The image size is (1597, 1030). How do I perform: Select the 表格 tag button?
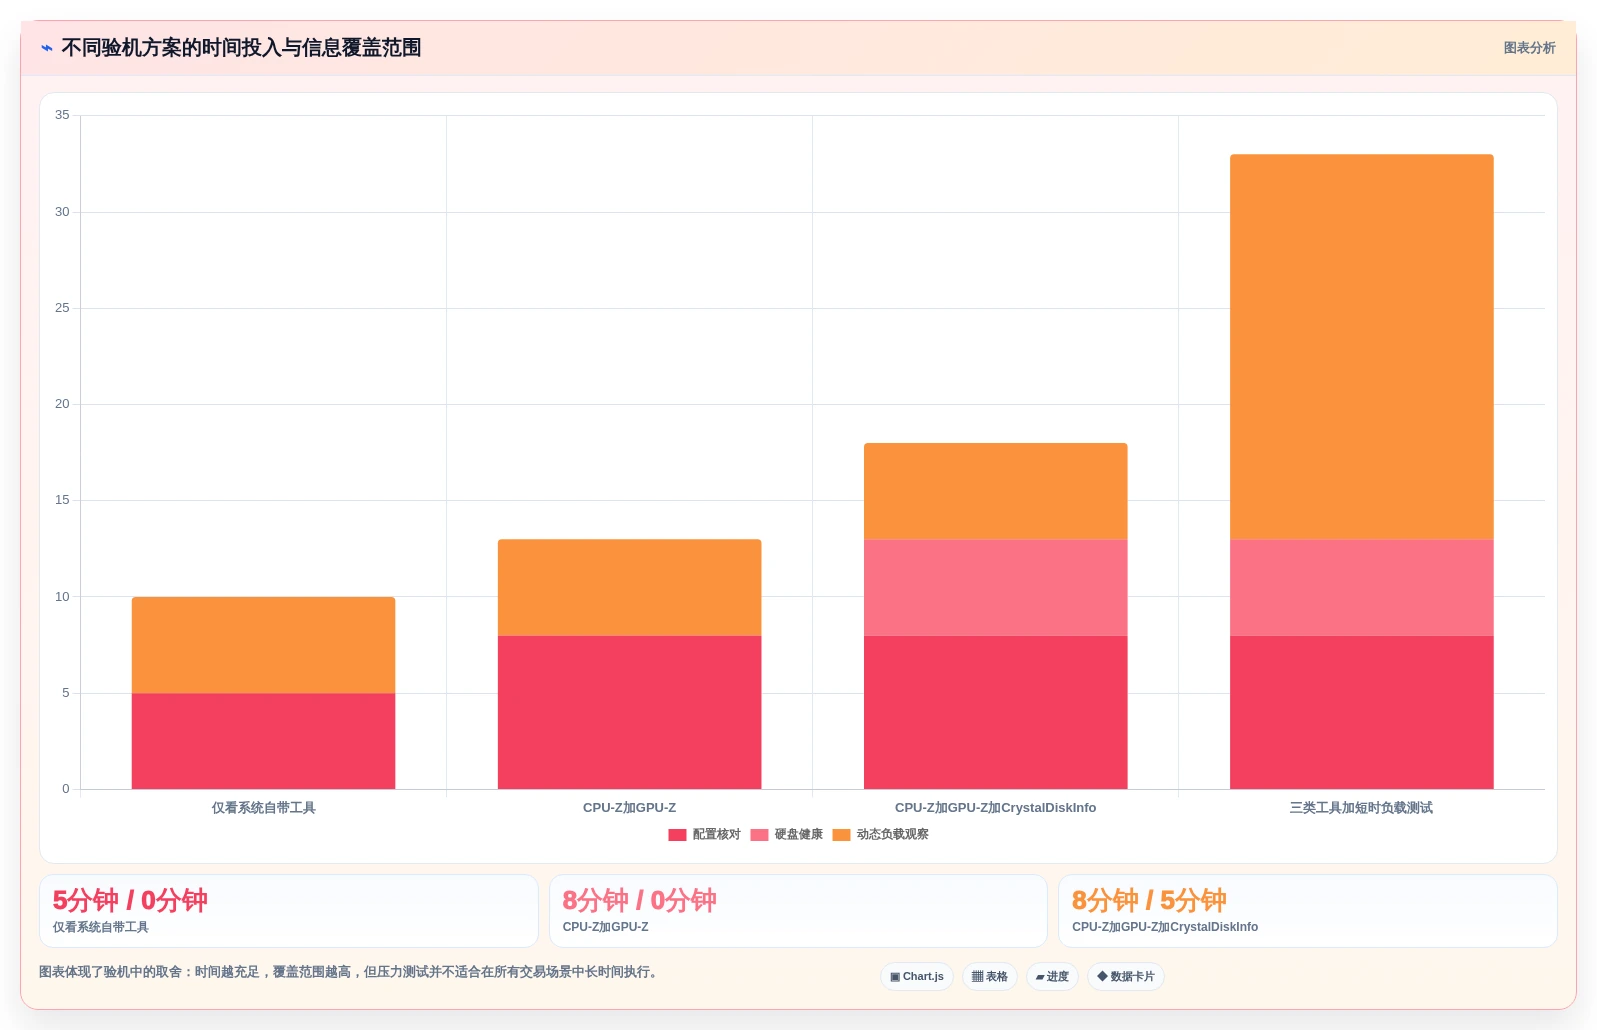990,977
